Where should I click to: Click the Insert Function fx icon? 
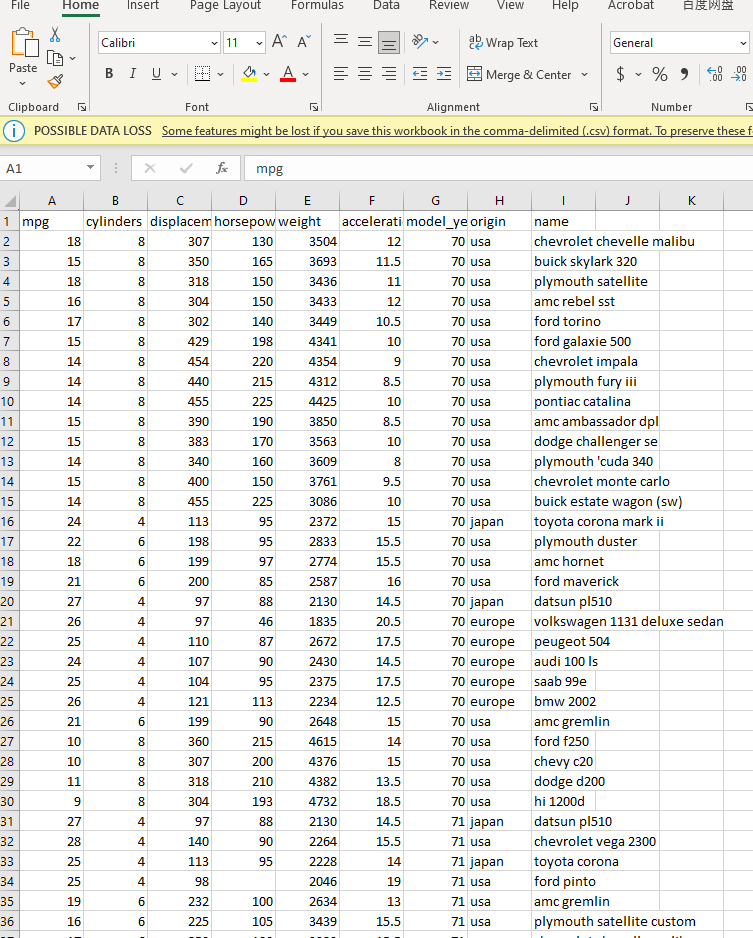(222, 169)
